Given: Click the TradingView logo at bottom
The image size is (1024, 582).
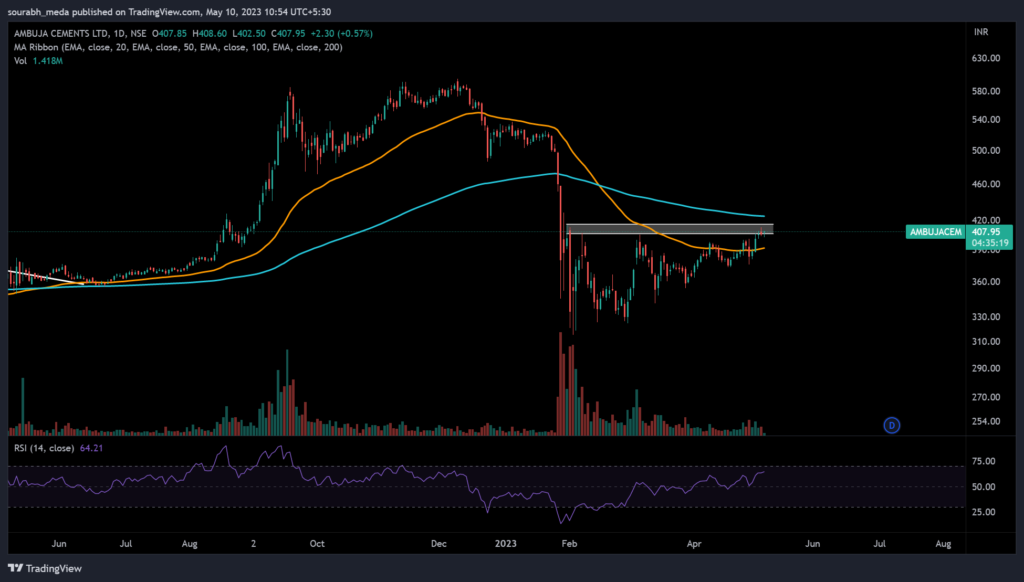Looking at the screenshot, I should pyautogui.click(x=45, y=568).
